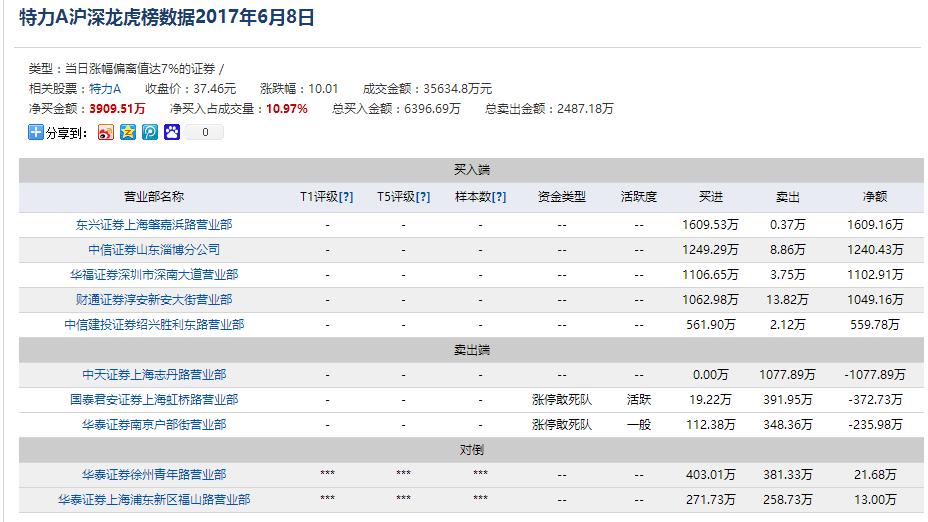This screenshot has width=928, height=522.
Task: Click the 10.97% net buy ratio
Action: 286,109
